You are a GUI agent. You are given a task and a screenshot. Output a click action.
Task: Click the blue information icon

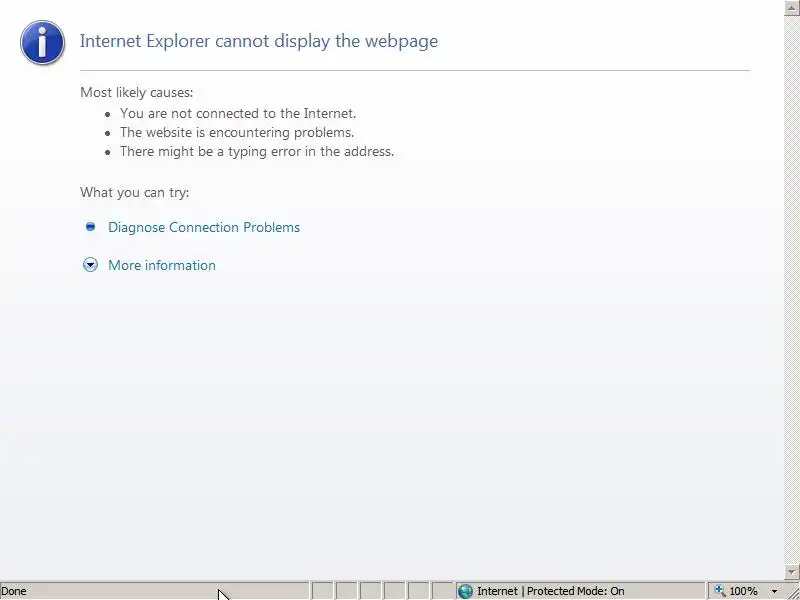[42, 42]
